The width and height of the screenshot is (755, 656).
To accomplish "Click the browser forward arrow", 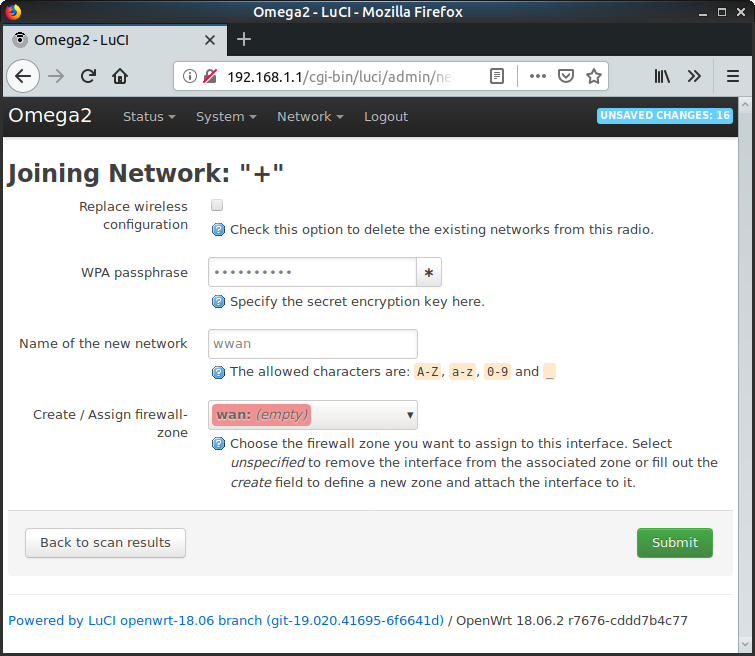I will (x=56, y=76).
